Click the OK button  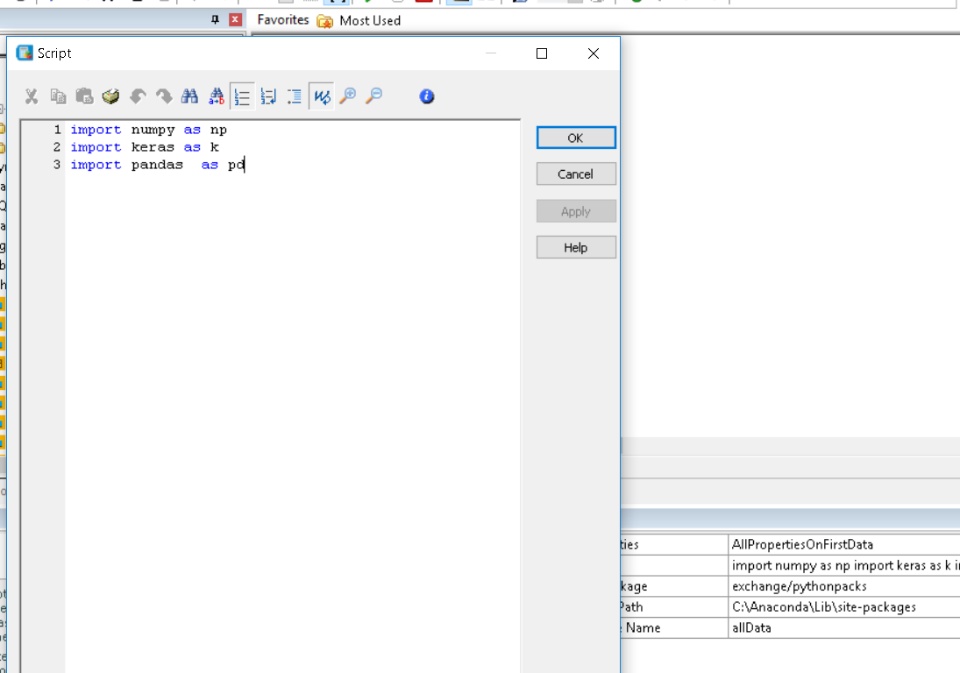[x=576, y=138]
